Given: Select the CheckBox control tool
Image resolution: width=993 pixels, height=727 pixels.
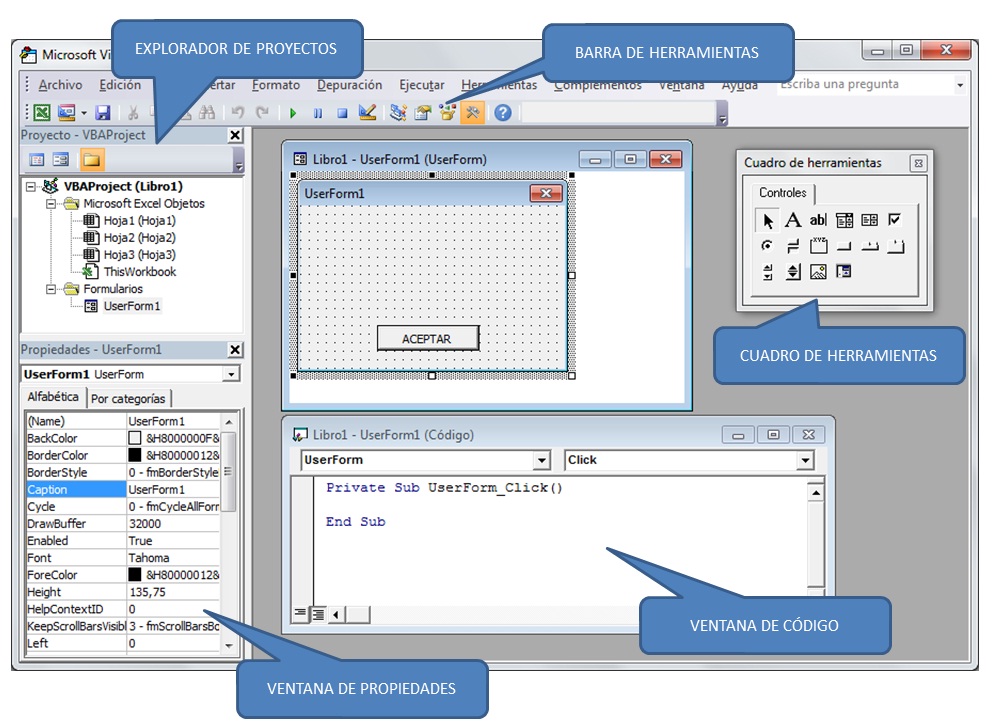Looking at the screenshot, I should (894, 220).
